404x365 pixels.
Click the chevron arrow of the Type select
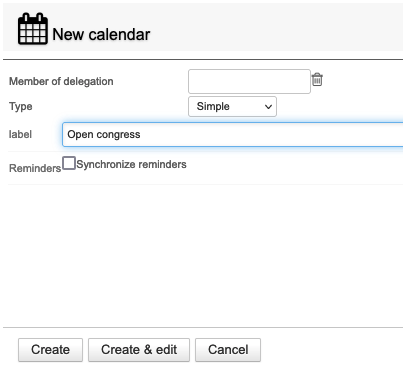tap(268, 107)
